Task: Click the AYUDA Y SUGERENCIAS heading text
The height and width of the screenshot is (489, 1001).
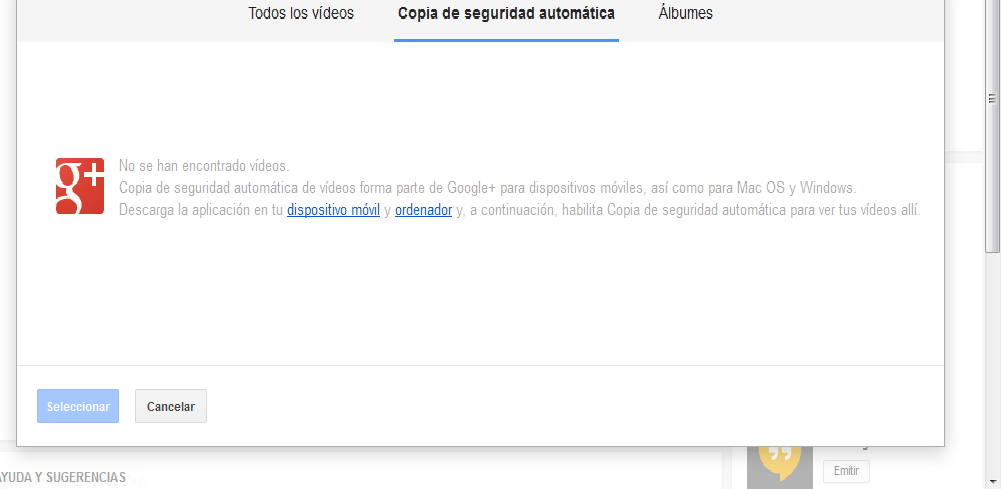Action: (x=63, y=477)
